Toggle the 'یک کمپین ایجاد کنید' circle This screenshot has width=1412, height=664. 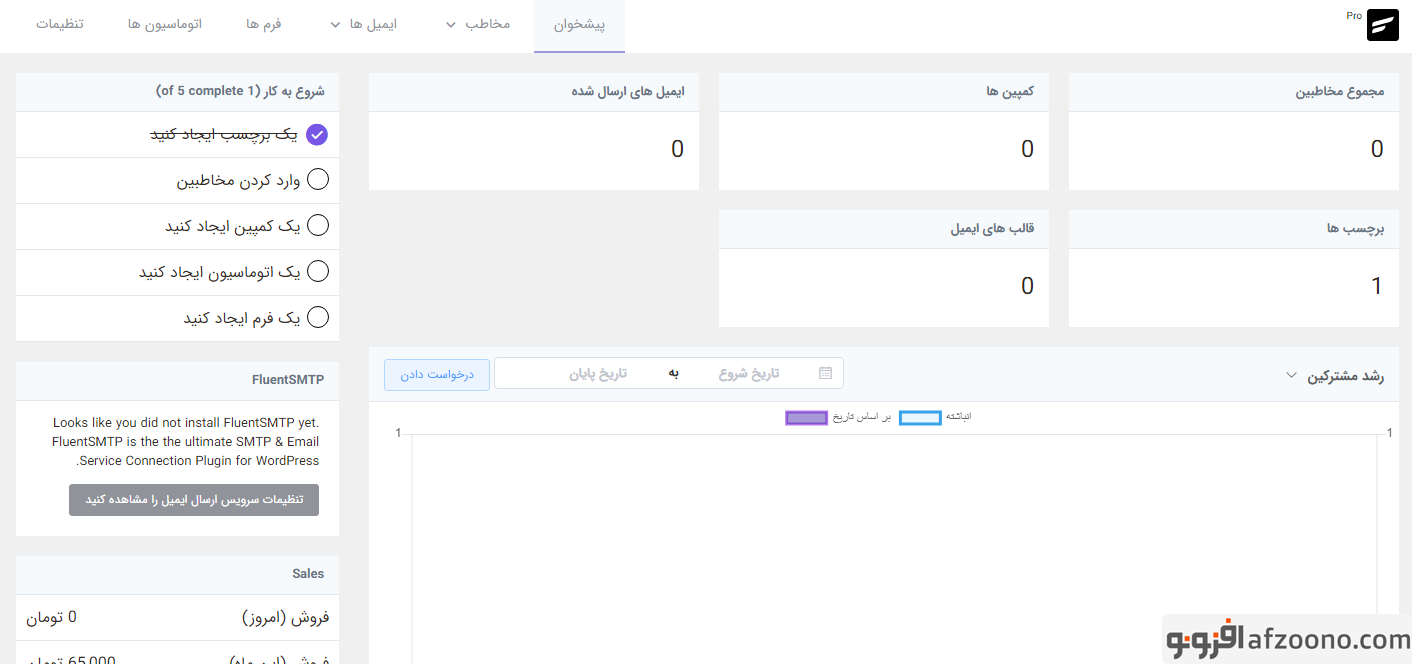[x=317, y=226]
